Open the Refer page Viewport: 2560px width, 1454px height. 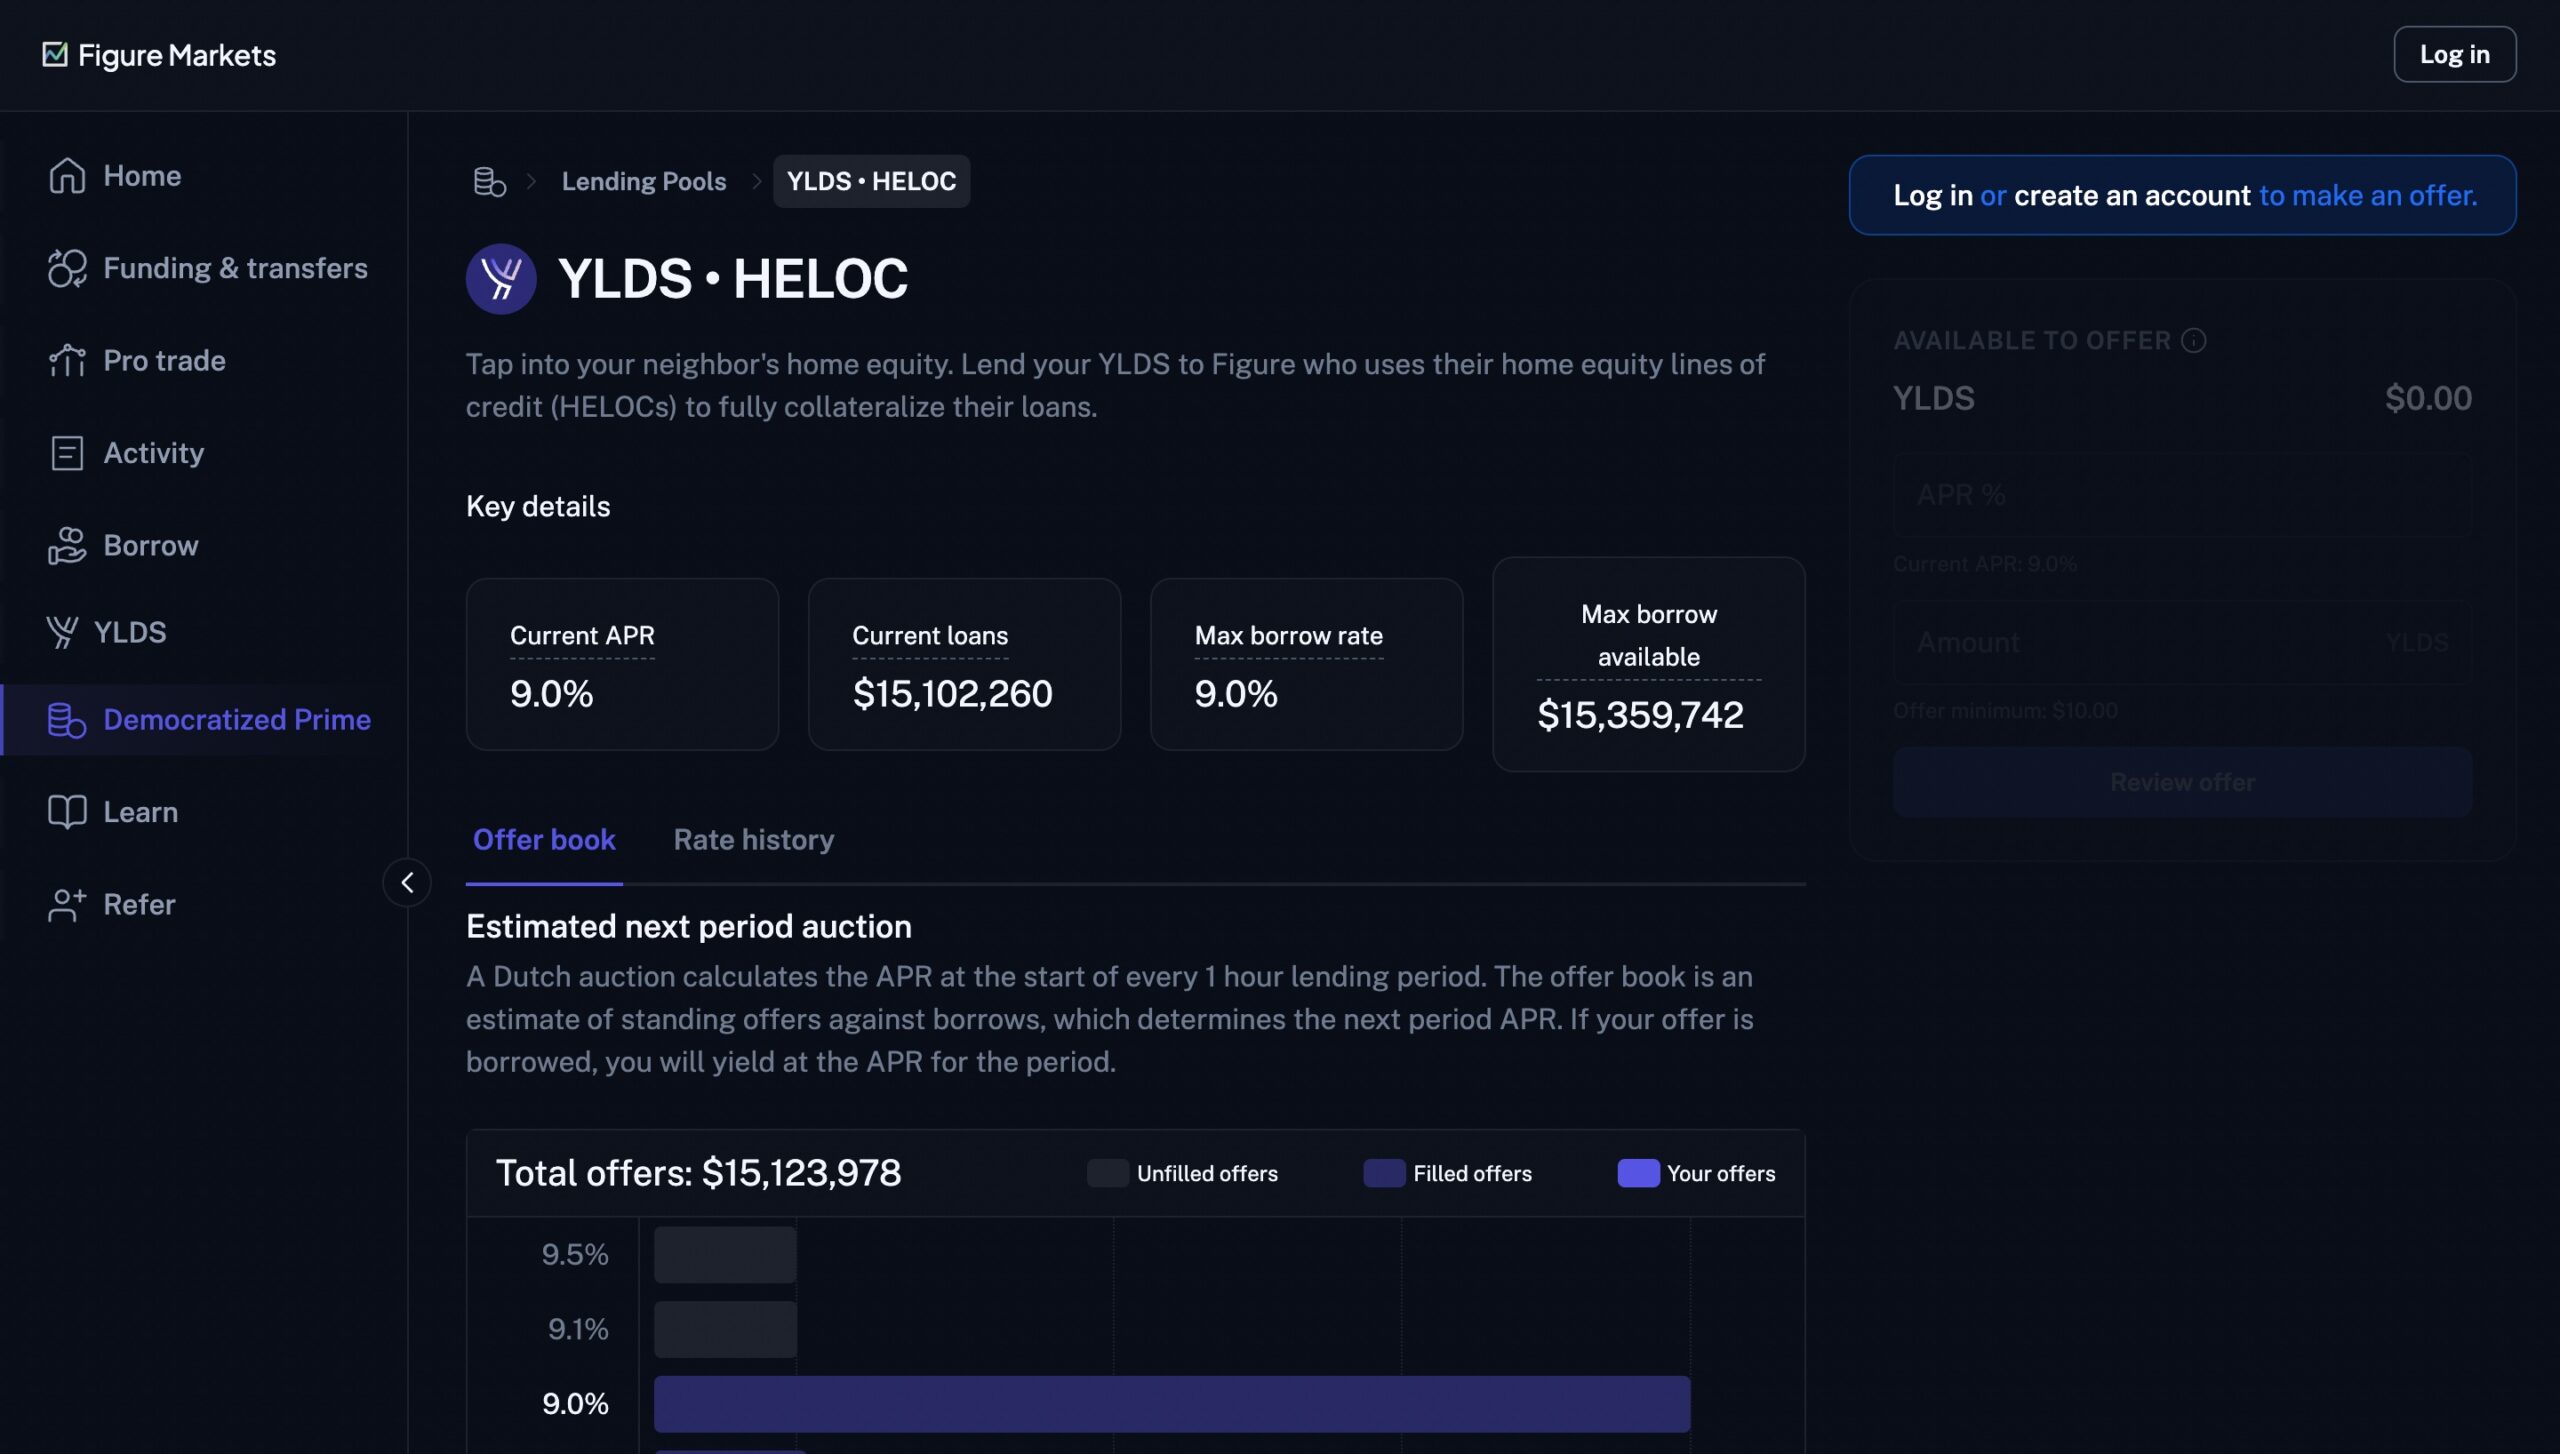[x=139, y=905]
